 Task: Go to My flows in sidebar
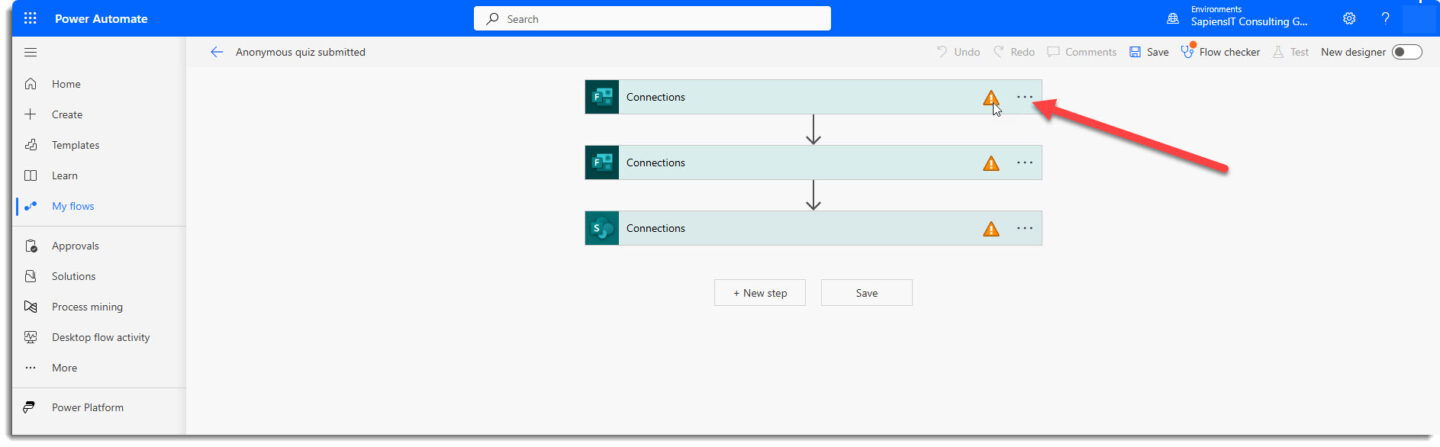tap(73, 206)
